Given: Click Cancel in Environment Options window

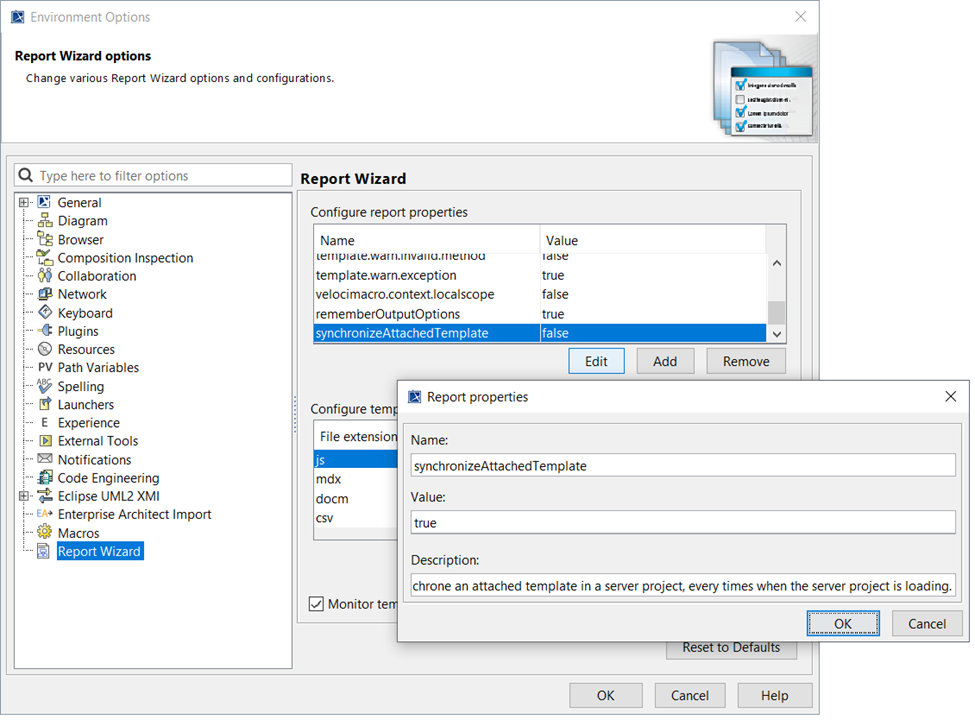Looking at the screenshot, I should pyautogui.click(x=690, y=695).
